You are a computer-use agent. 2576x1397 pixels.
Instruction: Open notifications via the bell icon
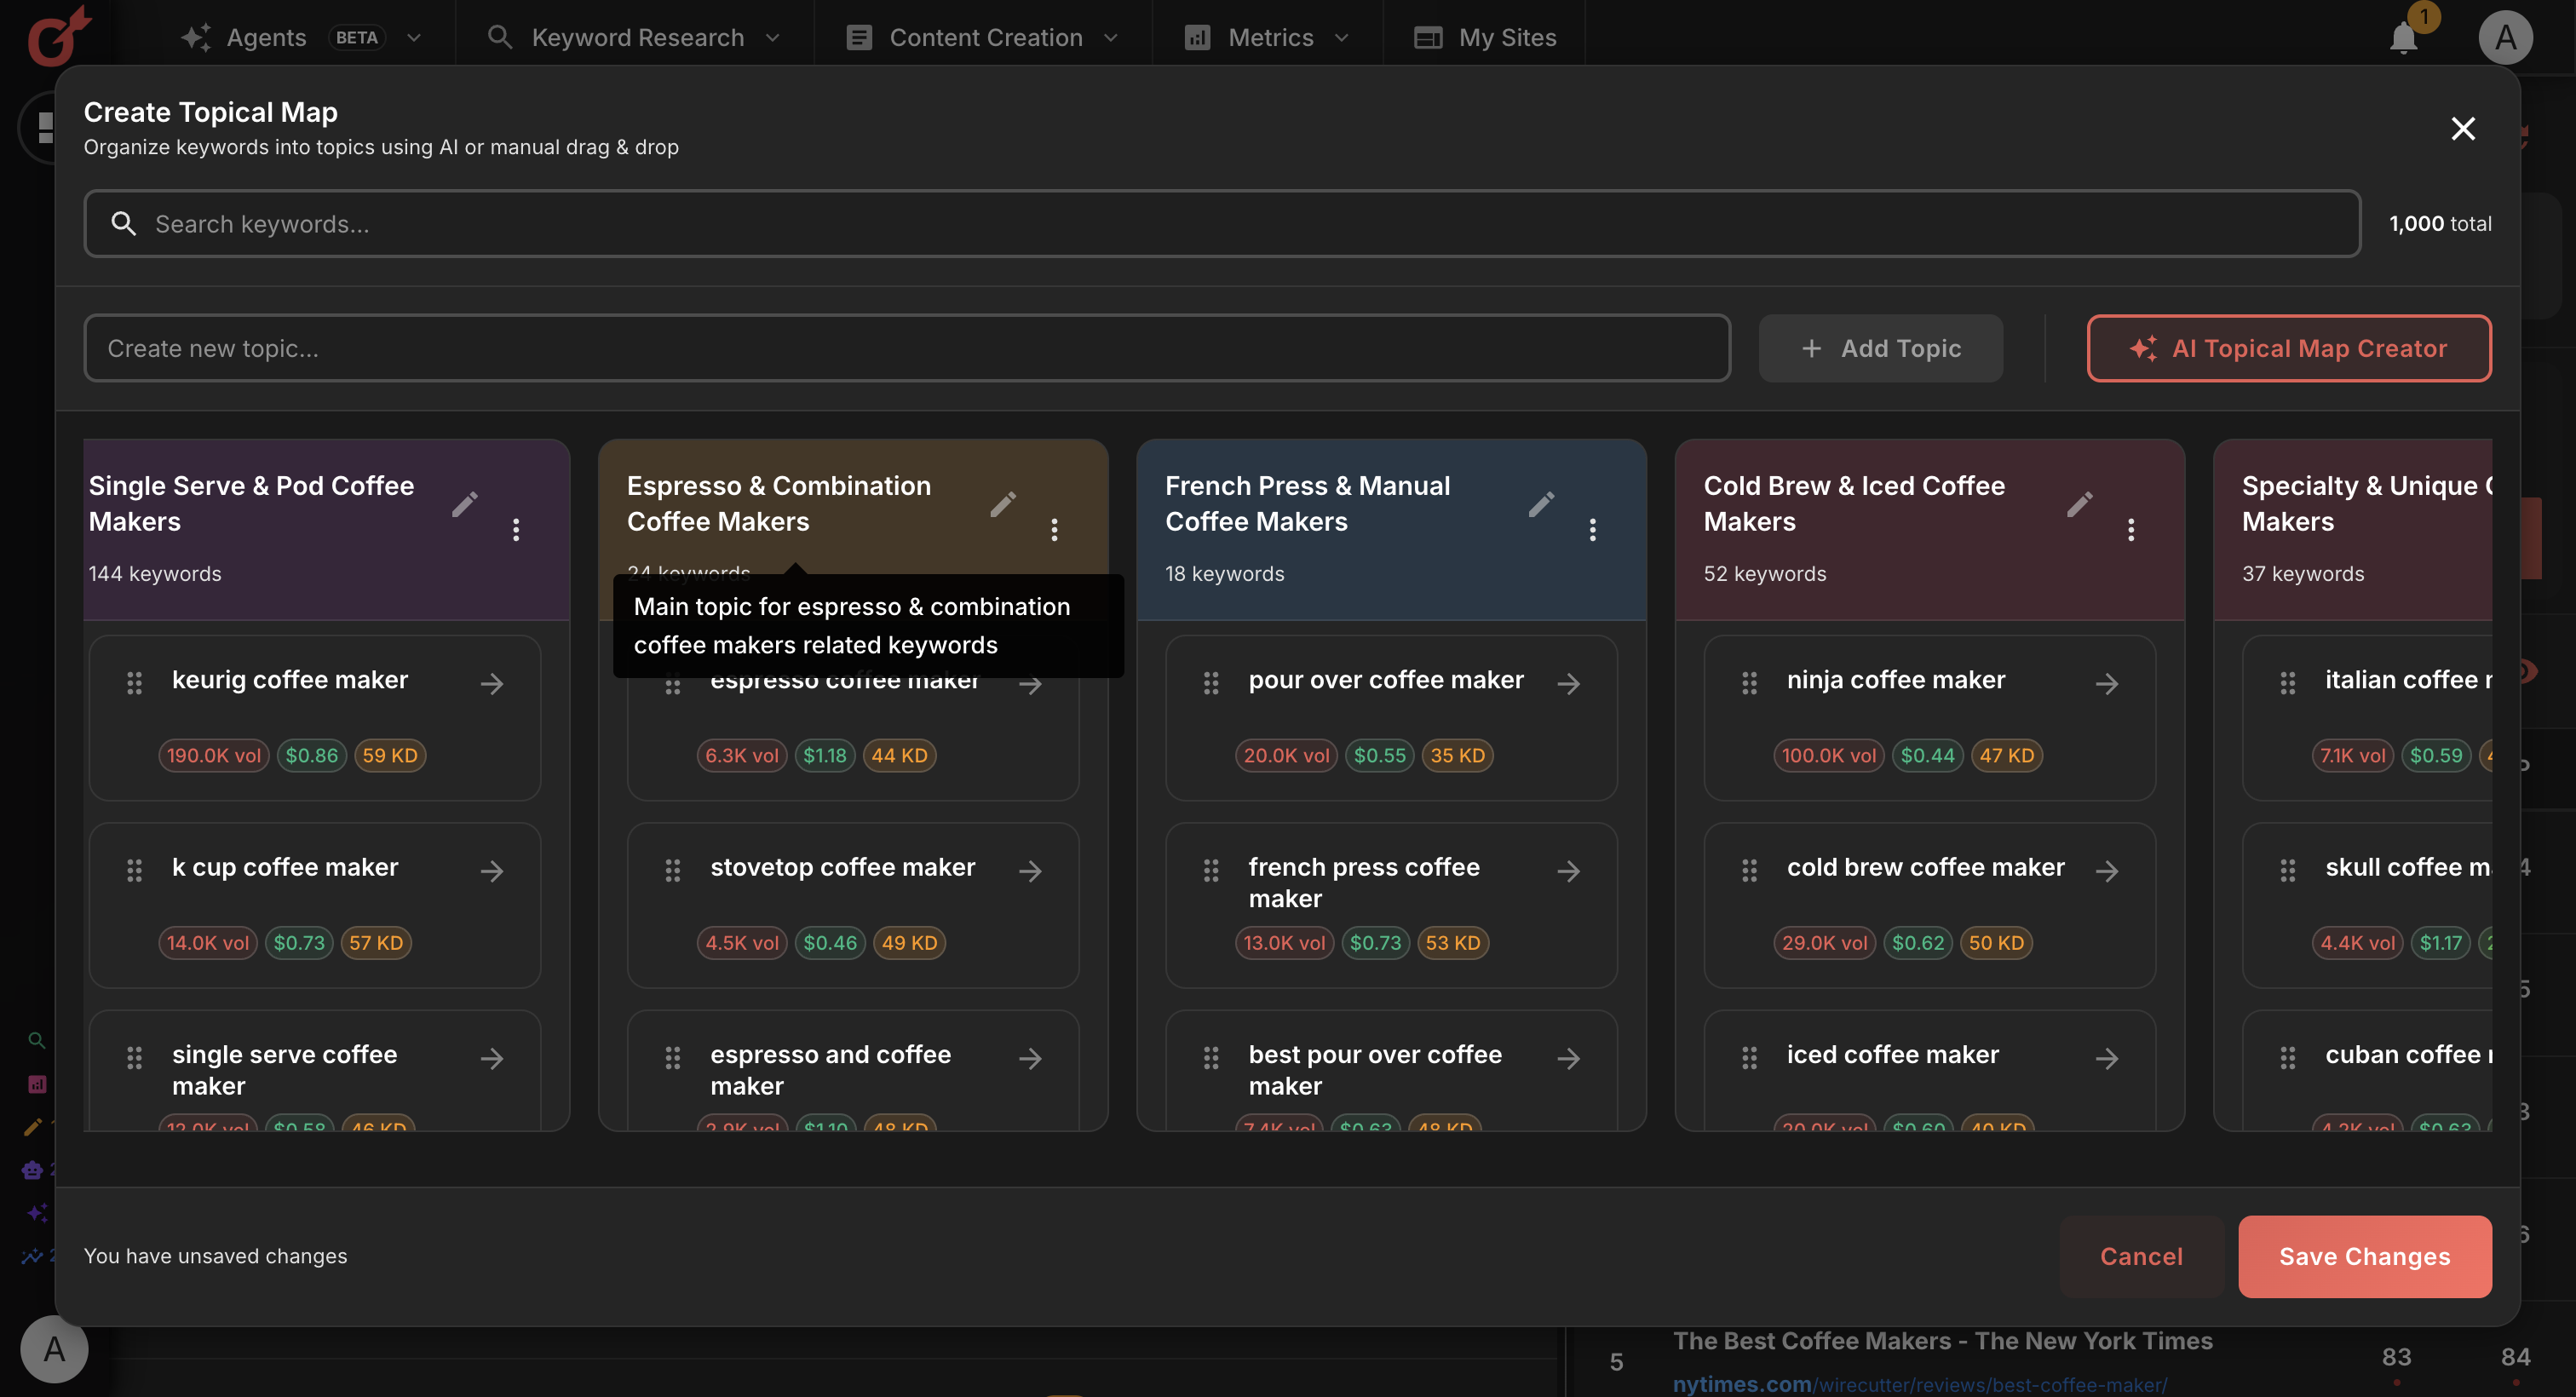(2404, 37)
